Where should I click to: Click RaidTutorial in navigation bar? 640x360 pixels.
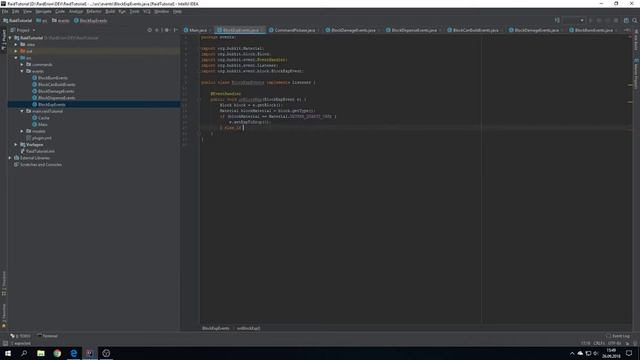click(x=18, y=20)
